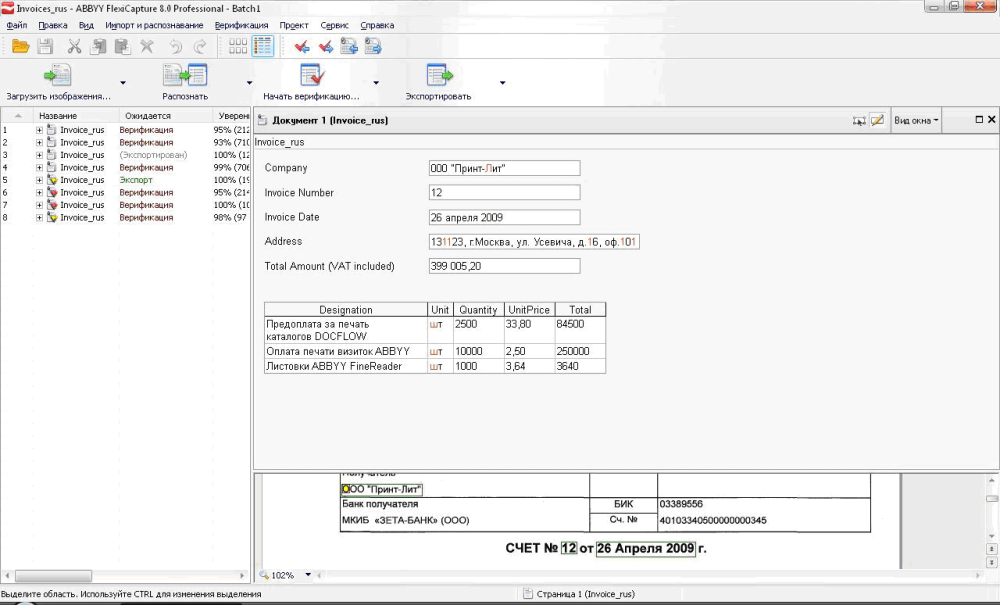The width and height of the screenshot is (1000, 605).
Task: Click the paste clipboard icon
Action: (x=122, y=47)
